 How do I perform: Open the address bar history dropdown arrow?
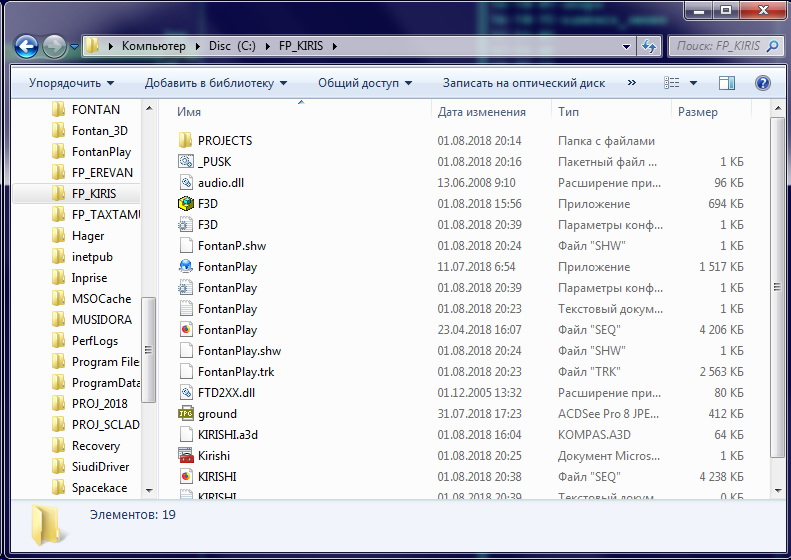tap(626, 46)
